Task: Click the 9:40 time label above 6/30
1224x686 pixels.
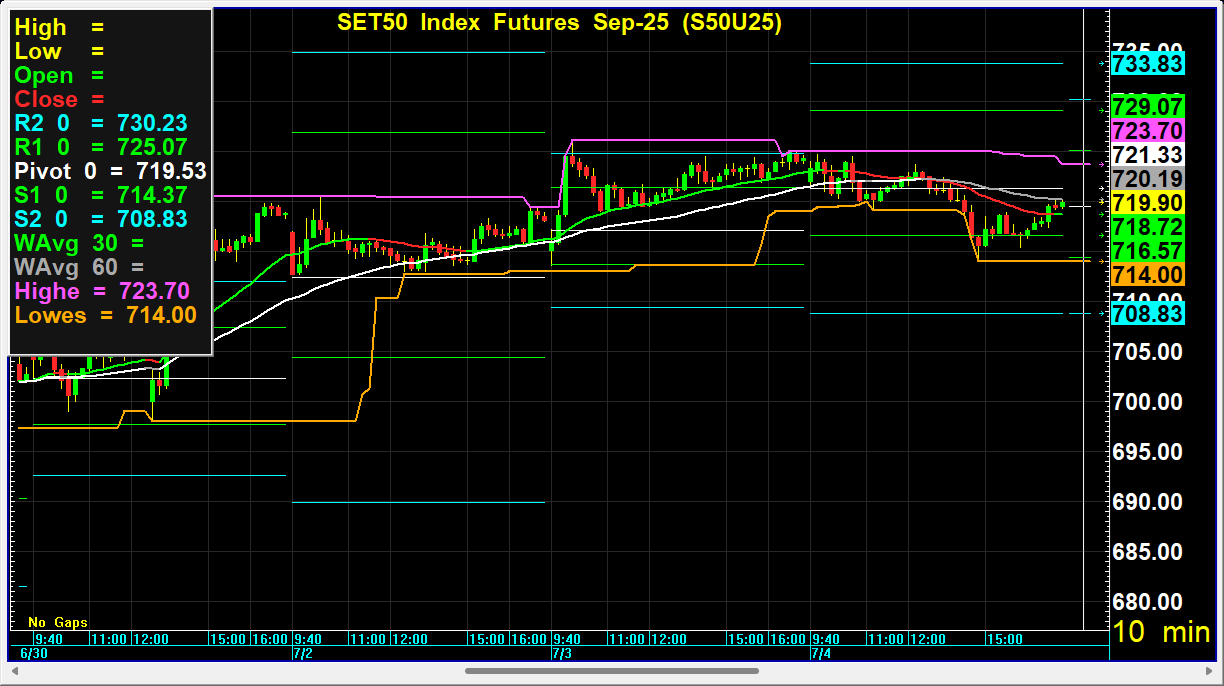Action: pos(50,639)
